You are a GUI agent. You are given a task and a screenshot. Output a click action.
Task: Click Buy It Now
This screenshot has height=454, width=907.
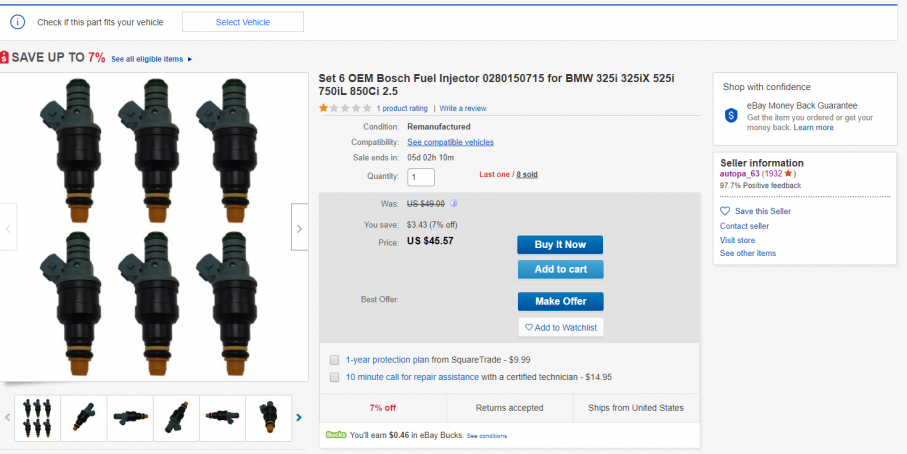(560, 245)
